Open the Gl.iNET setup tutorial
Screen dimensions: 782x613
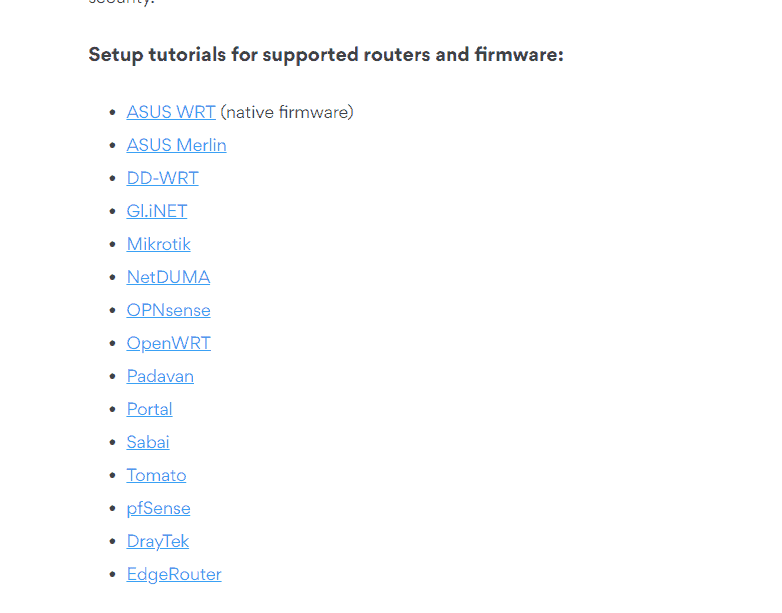pyautogui.click(x=157, y=211)
